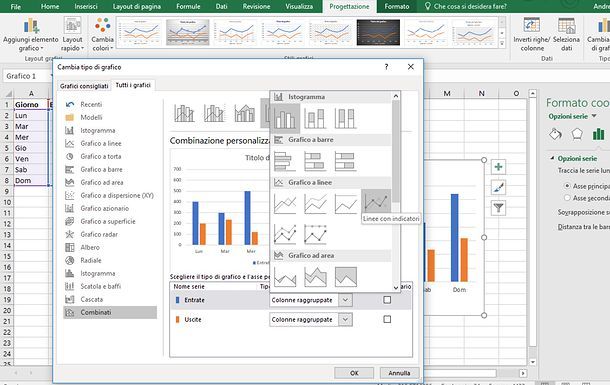
Task: Expand Opzioni serie dropdown arrow in pane header
Action: pyautogui.click(x=594, y=116)
